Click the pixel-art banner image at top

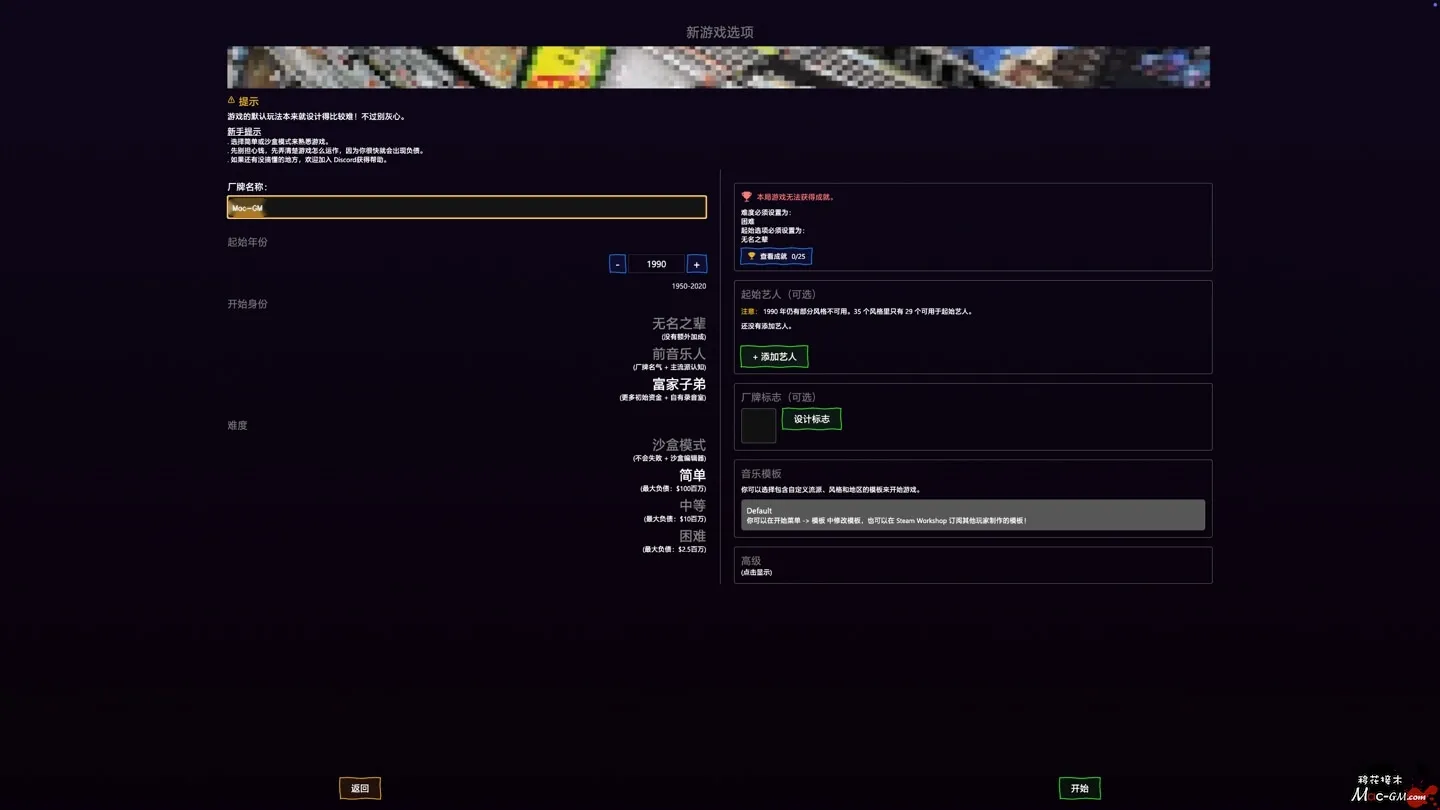click(x=718, y=67)
